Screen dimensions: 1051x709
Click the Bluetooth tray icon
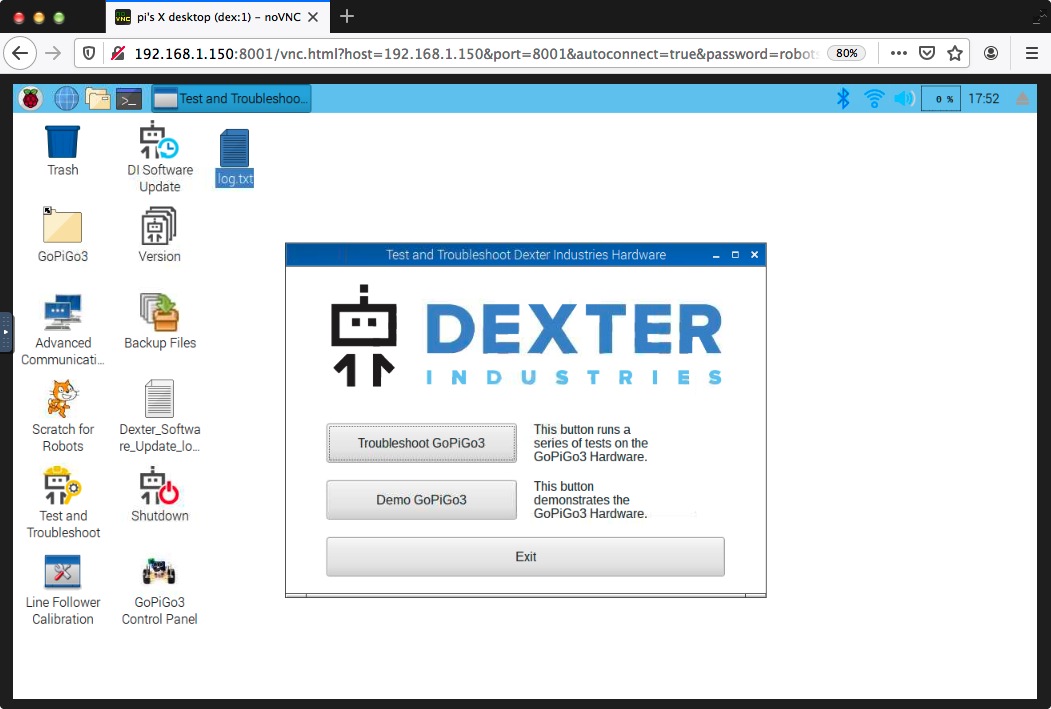click(843, 98)
